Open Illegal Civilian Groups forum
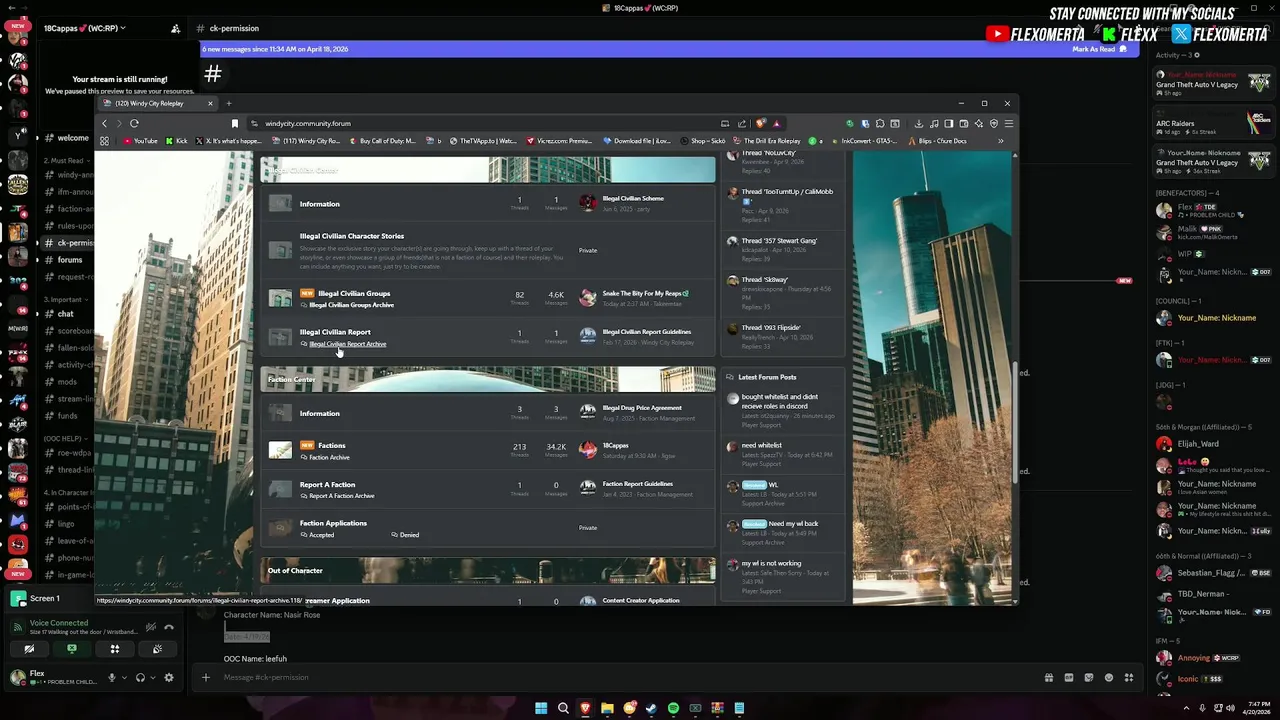This screenshot has width=1280, height=720. (354, 294)
